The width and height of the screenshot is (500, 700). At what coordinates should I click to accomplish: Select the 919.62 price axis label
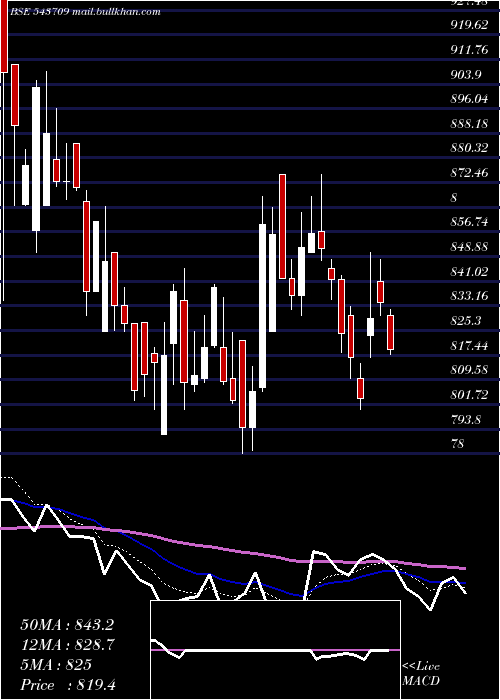[469, 25]
